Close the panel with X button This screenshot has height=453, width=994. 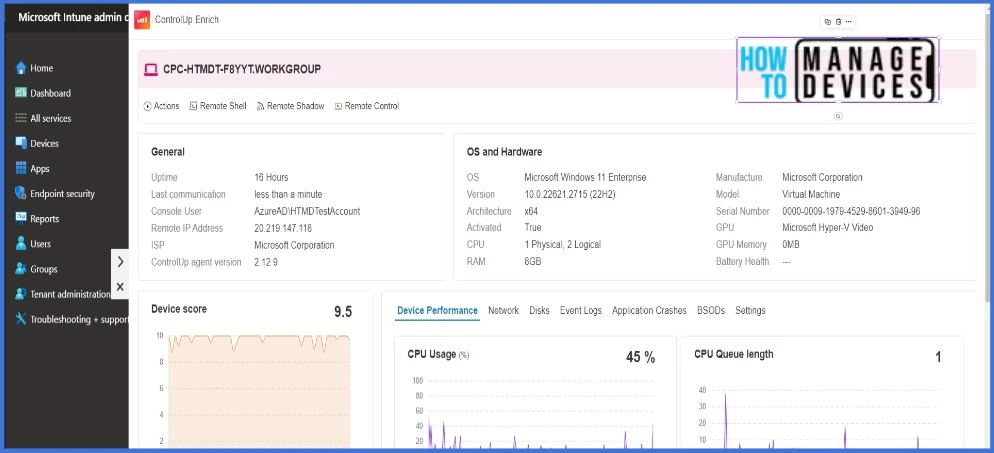tap(120, 287)
